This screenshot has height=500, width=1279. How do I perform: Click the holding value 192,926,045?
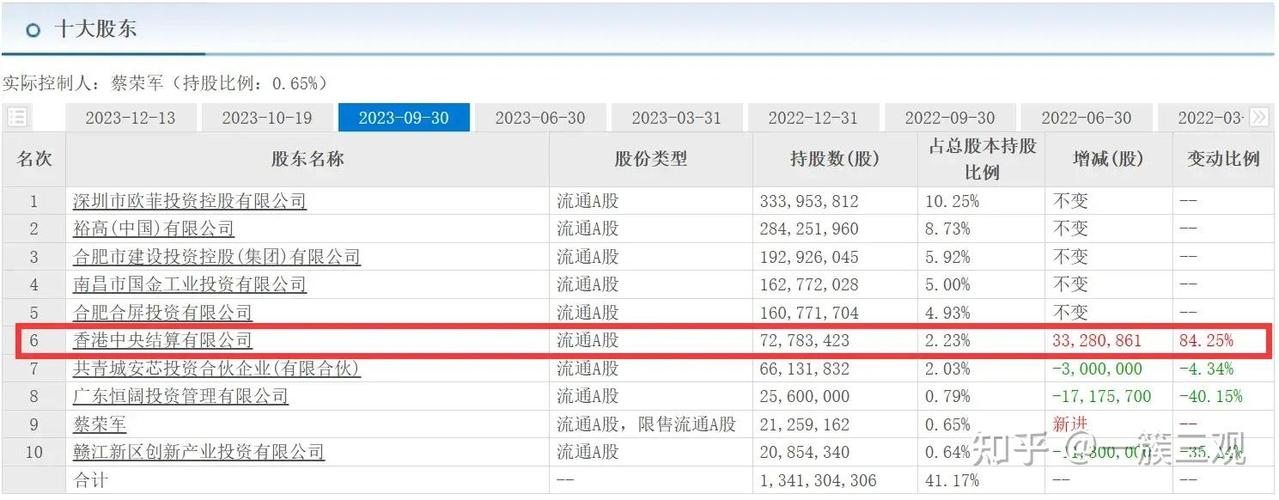click(810, 257)
